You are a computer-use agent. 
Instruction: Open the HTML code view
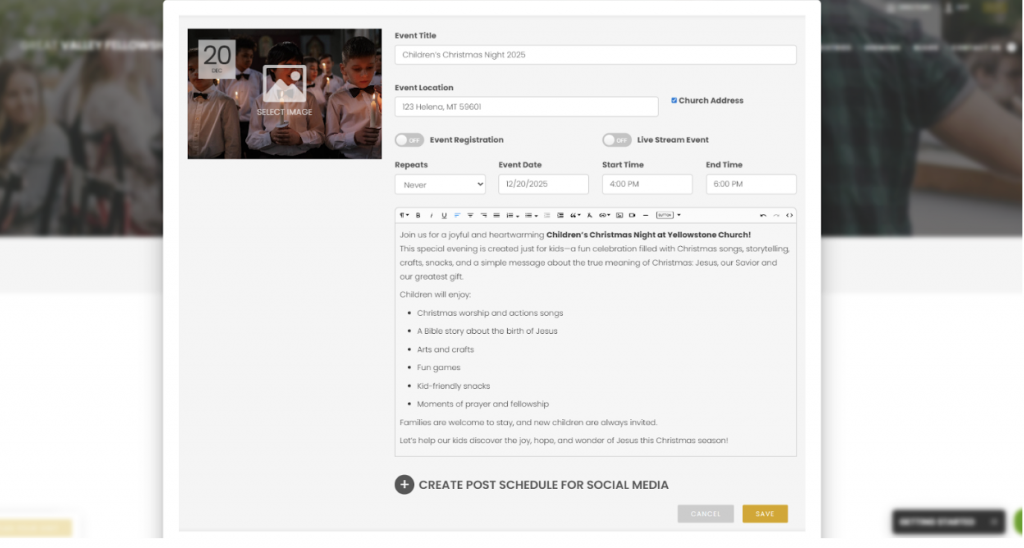[789, 215]
